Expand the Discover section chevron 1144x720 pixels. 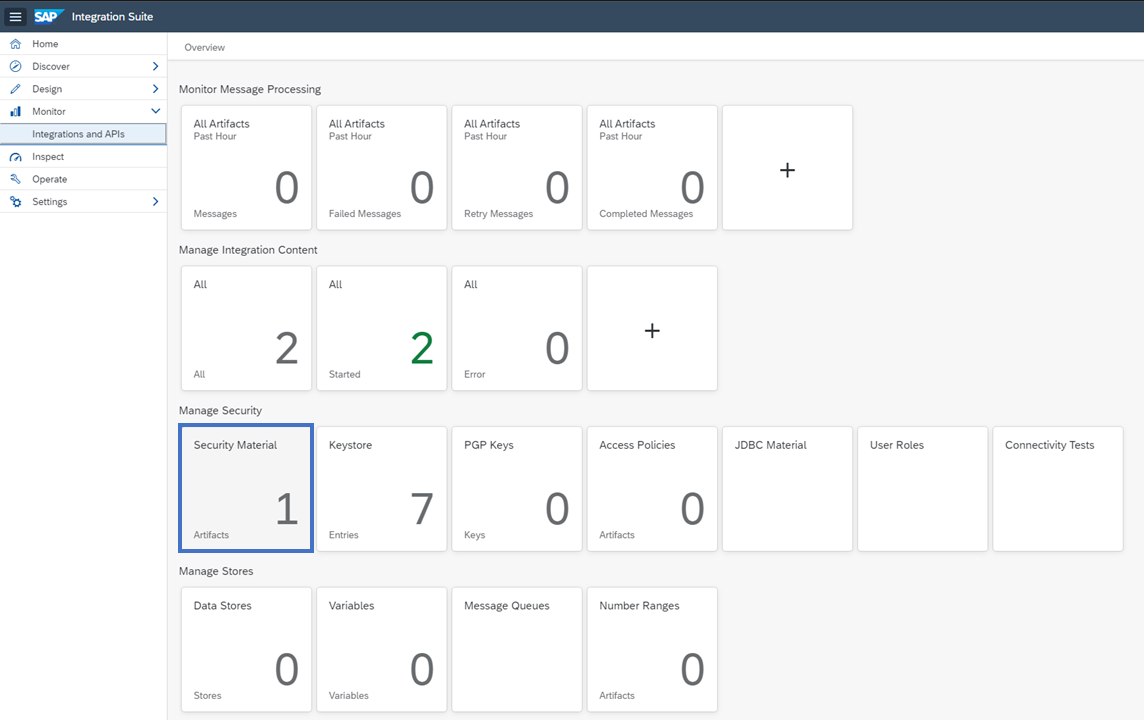pyautogui.click(x=155, y=67)
